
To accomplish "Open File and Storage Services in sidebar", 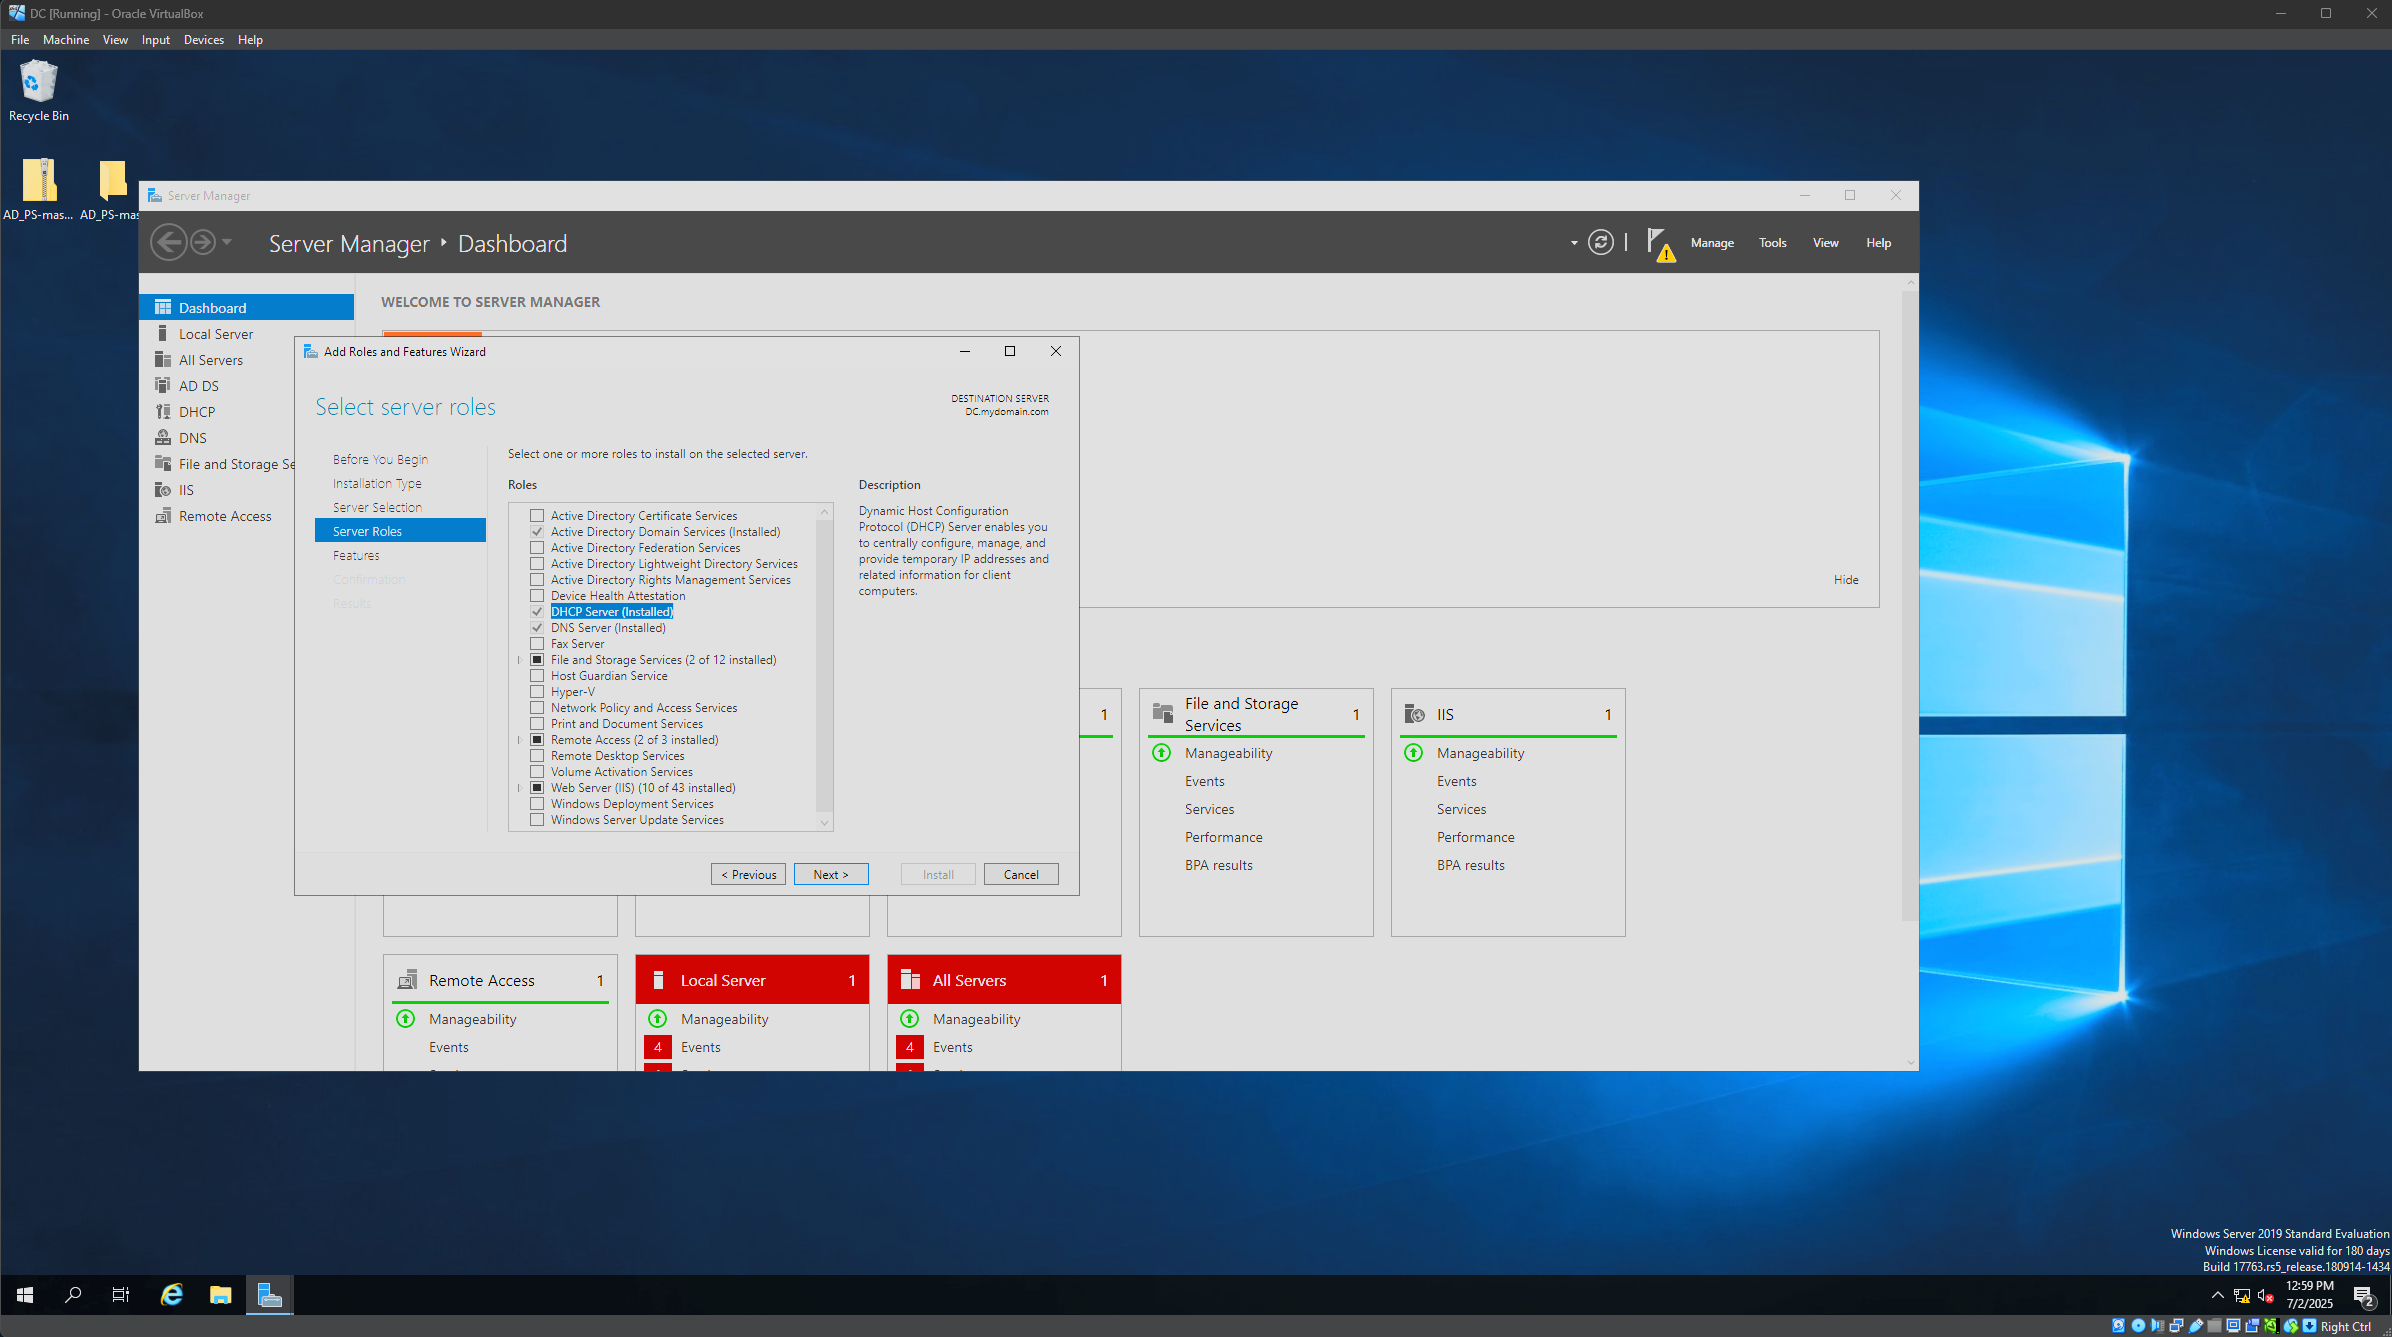I will 217,464.
